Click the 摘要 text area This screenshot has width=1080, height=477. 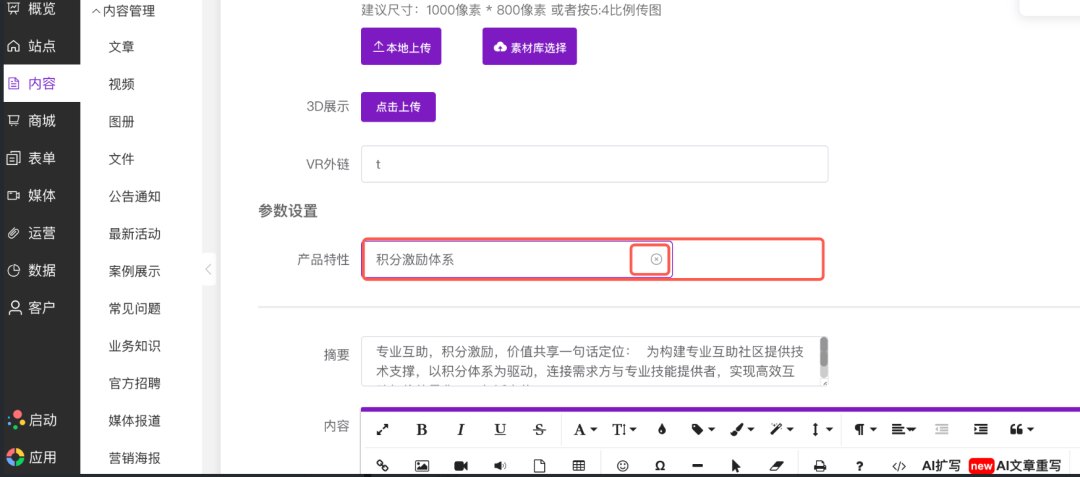(594, 361)
